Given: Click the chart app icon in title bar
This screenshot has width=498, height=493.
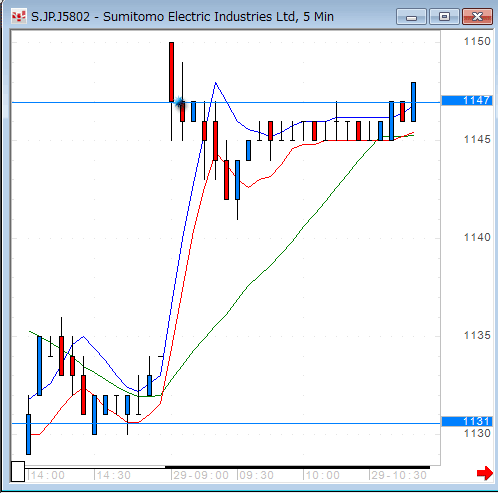Looking at the screenshot, I should (19, 16).
